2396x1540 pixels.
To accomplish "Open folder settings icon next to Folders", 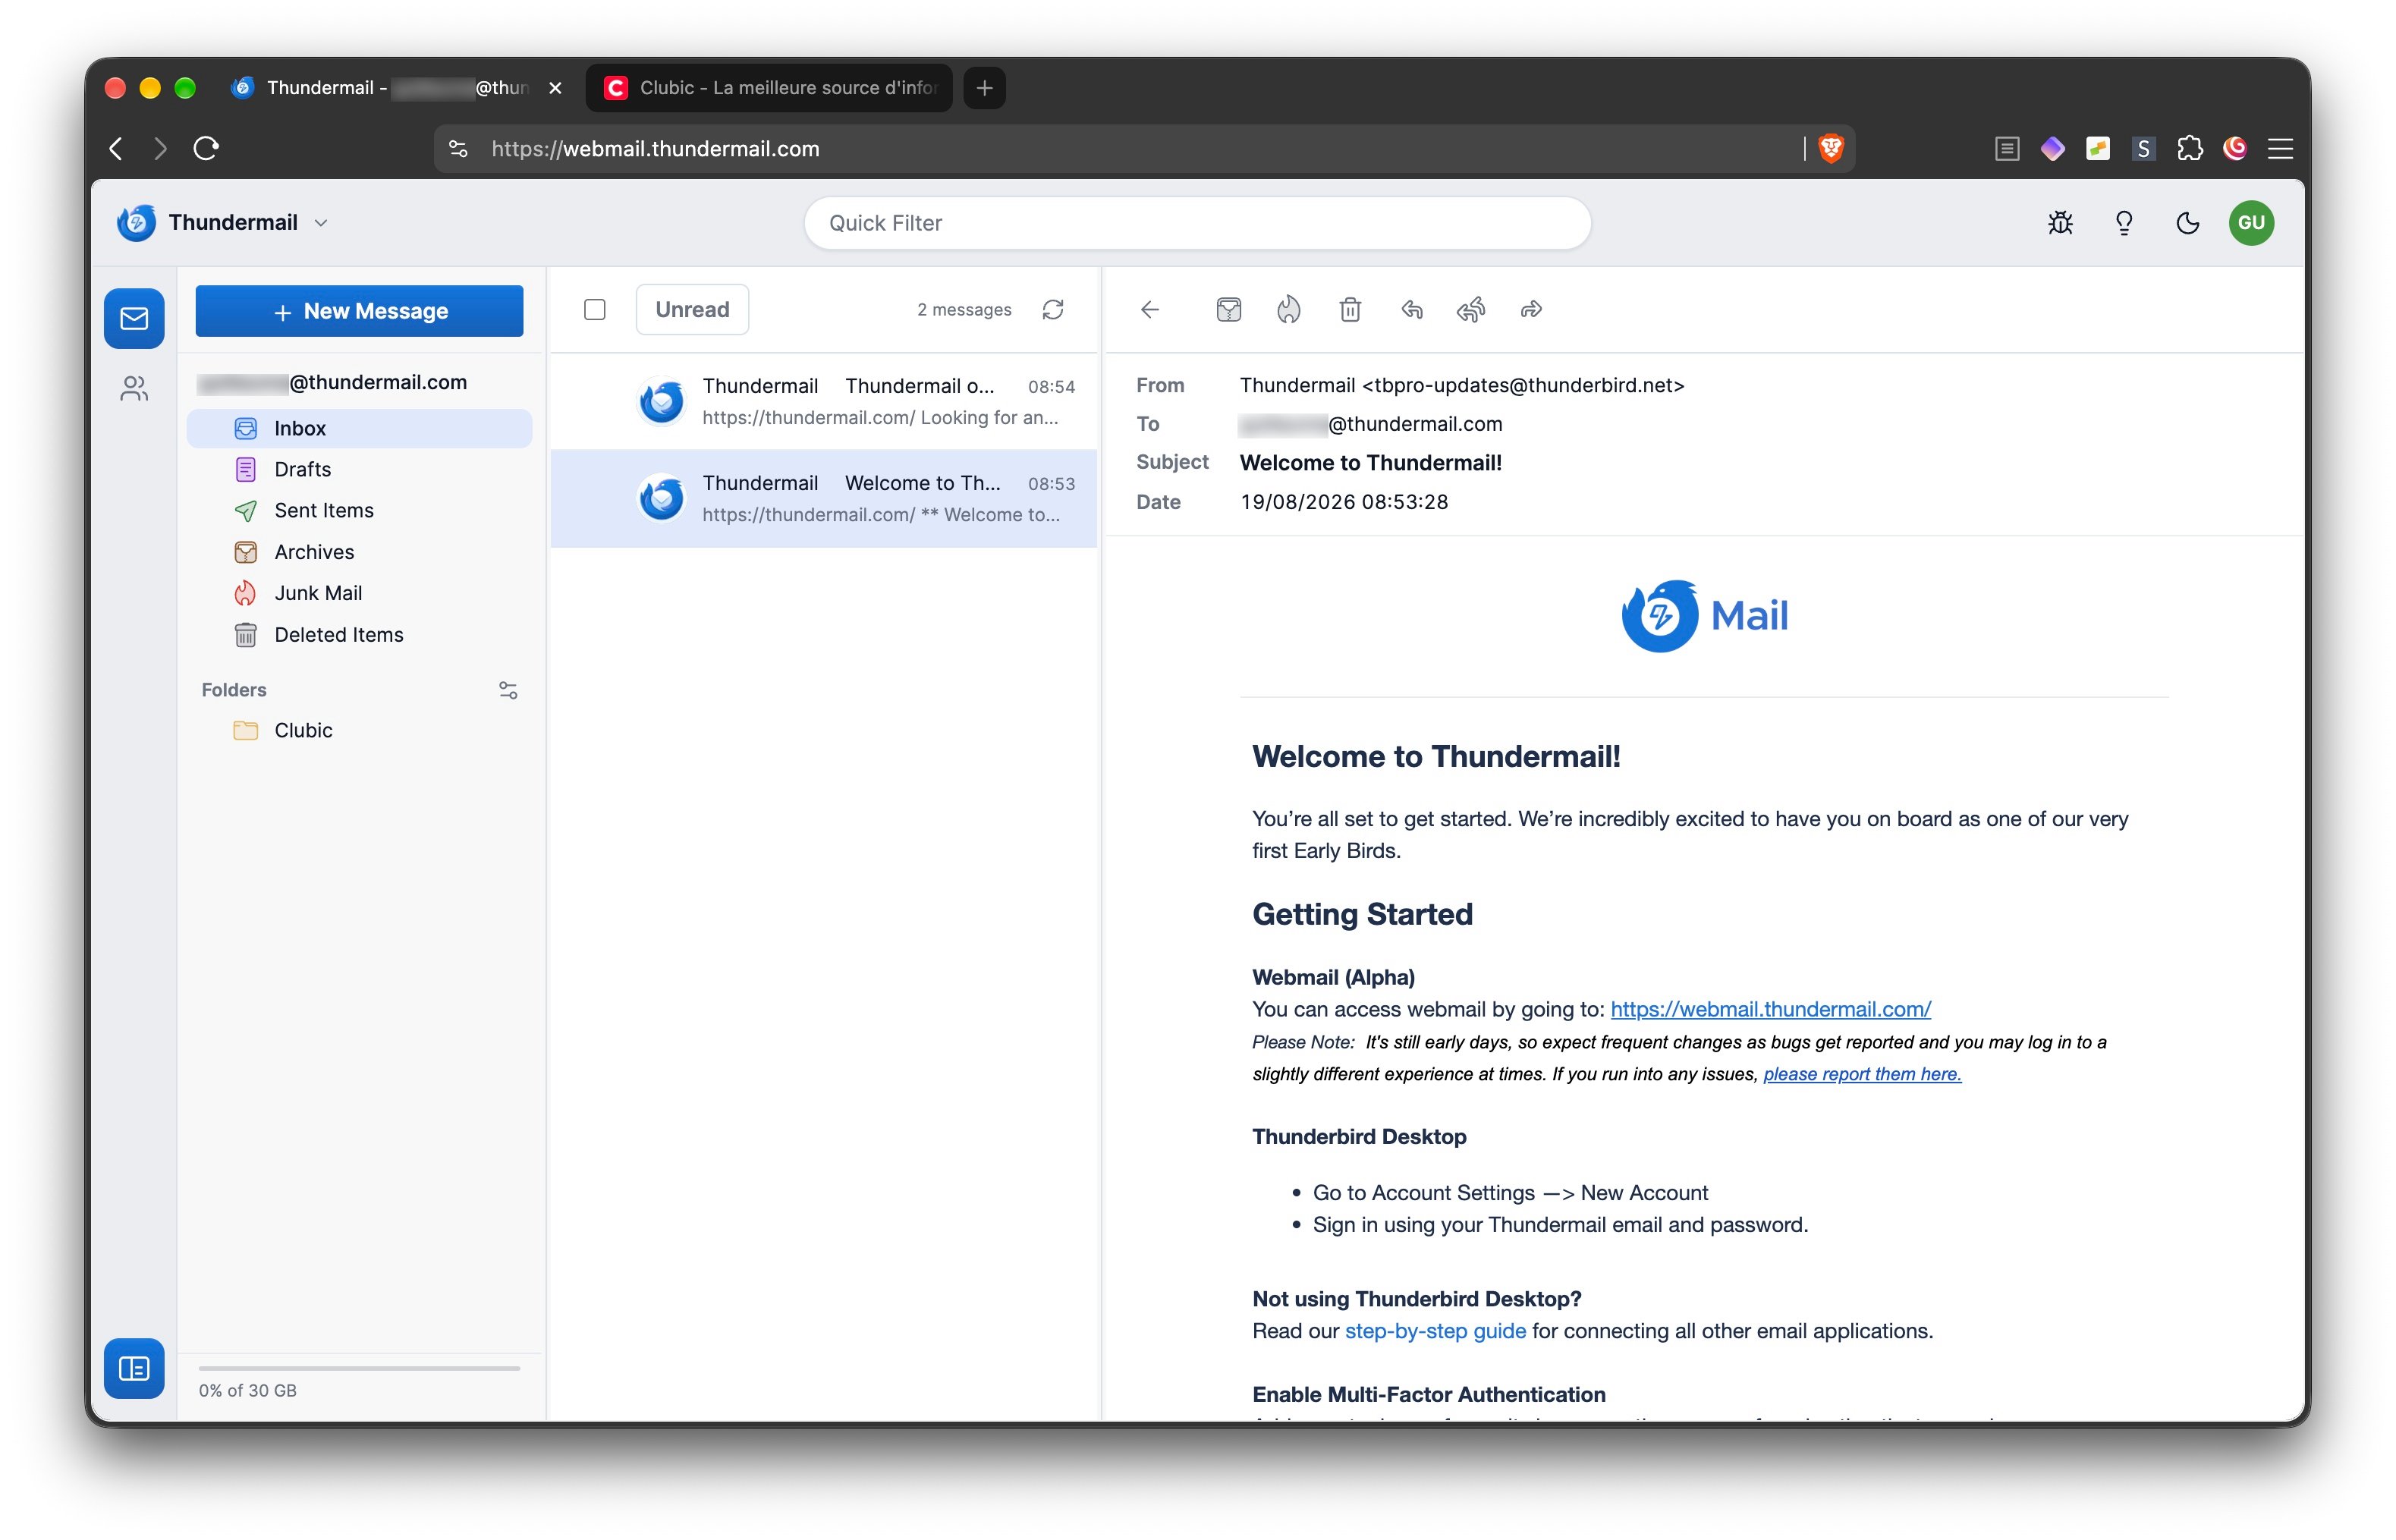I will pos(508,690).
